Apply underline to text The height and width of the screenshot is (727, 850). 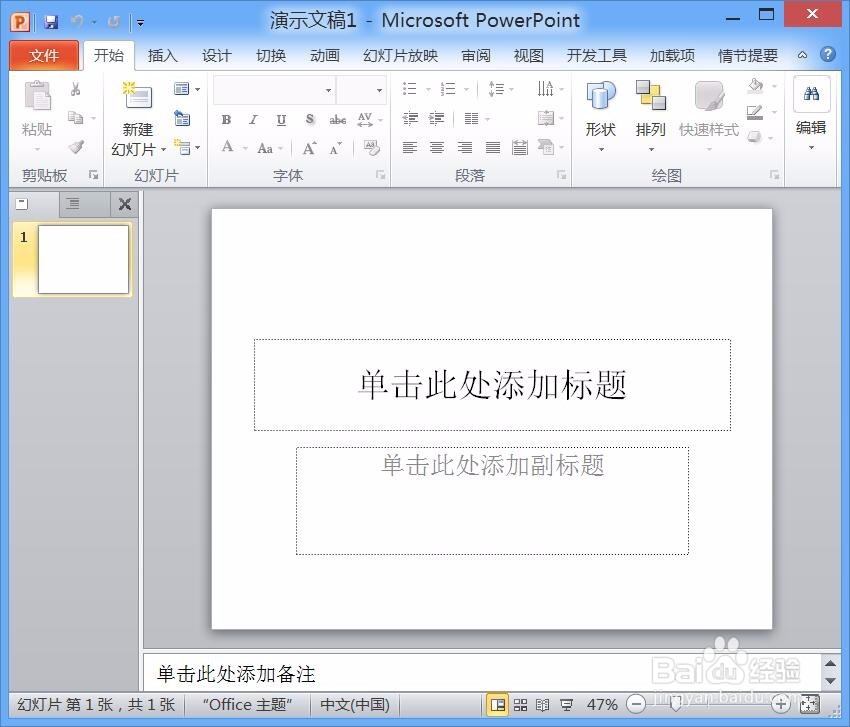(280, 120)
